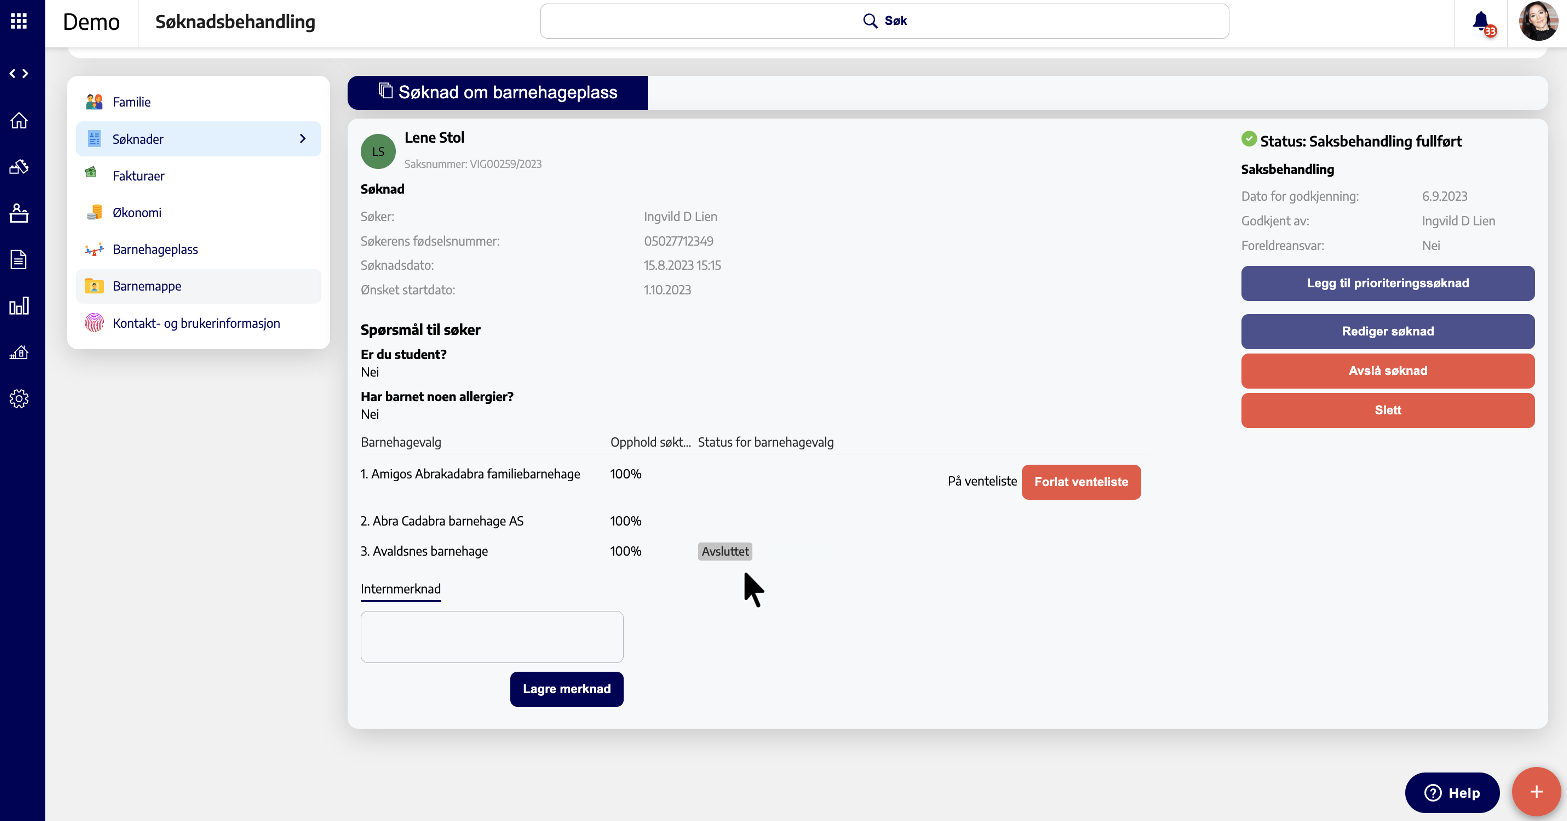The image size is (1567, 821).
Task: Focus the Søk search field
Action: point(885,21)
